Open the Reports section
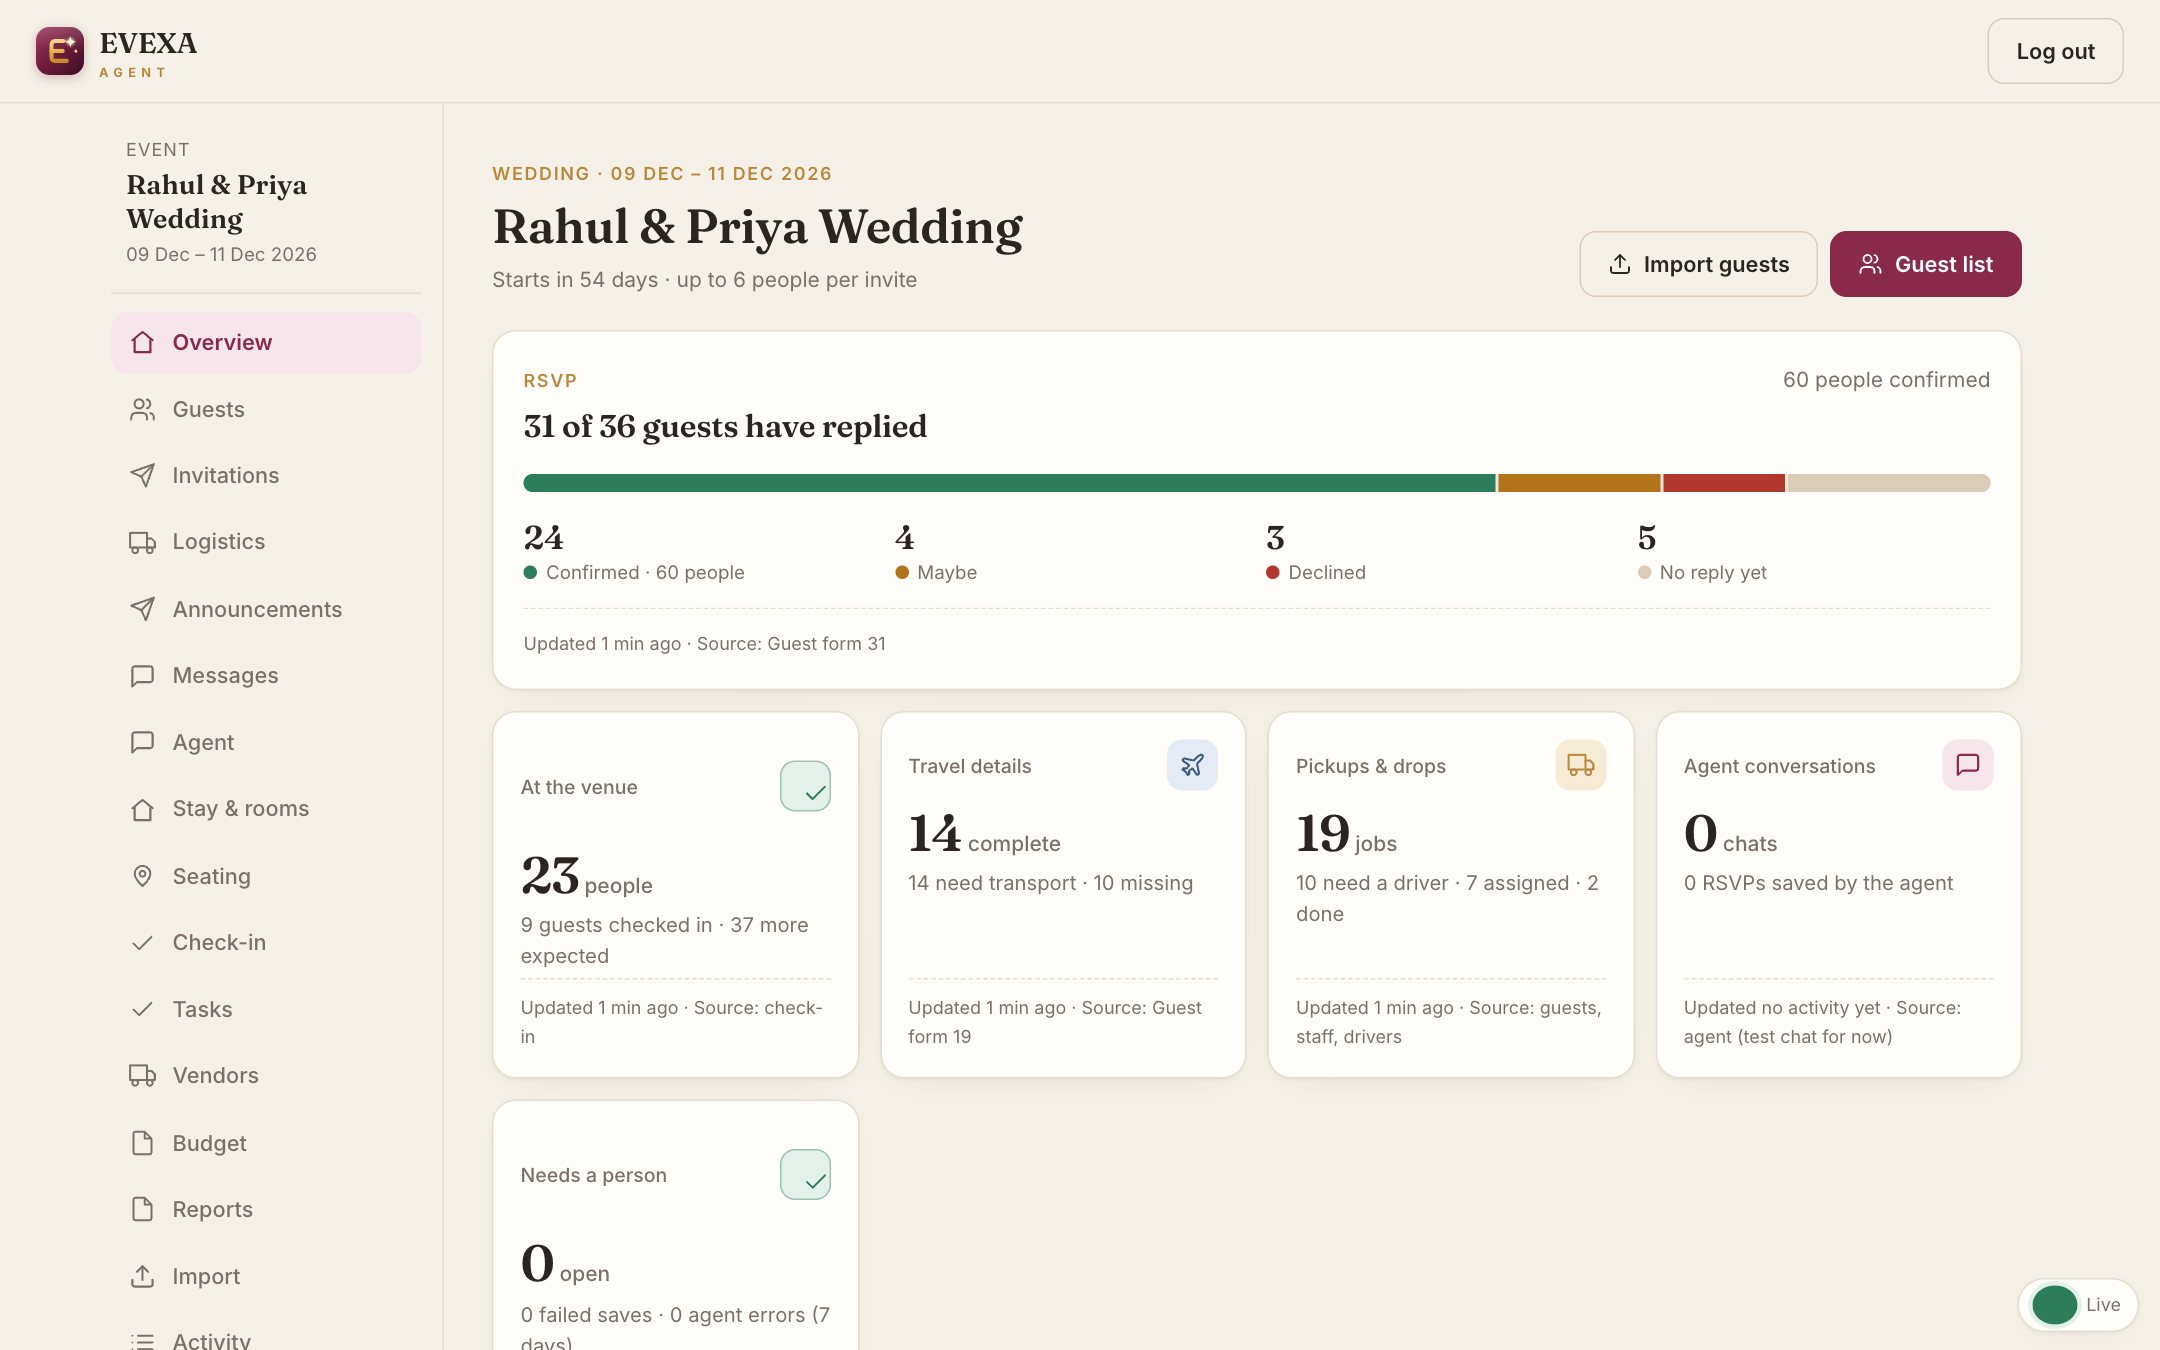 (x=266, y=1209)
